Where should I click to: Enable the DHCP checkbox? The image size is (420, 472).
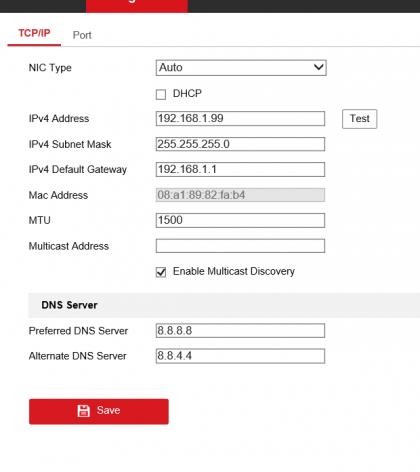coord(161,94)
